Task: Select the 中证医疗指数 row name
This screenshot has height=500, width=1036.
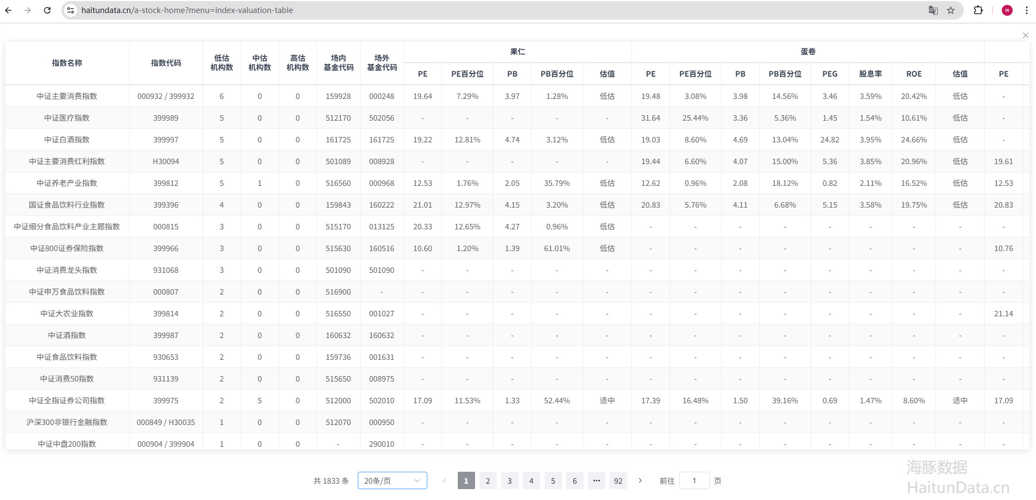Action: (67, 118)
